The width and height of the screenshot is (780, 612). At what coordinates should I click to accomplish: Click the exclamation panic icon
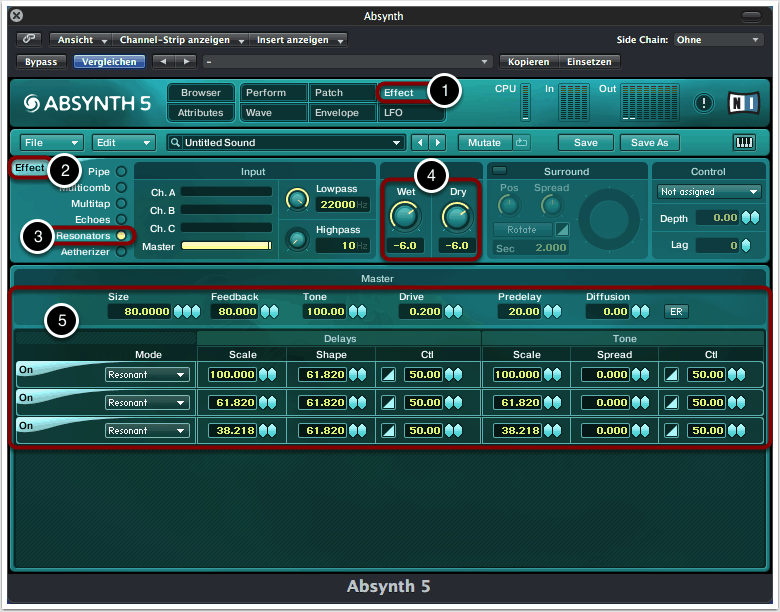coord(703,103)
